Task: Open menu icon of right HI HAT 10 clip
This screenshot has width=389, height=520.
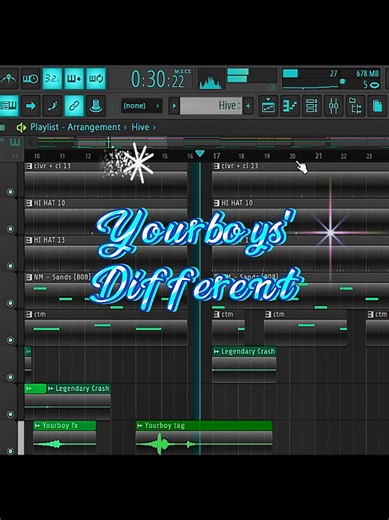Action: tap(217, 203)
